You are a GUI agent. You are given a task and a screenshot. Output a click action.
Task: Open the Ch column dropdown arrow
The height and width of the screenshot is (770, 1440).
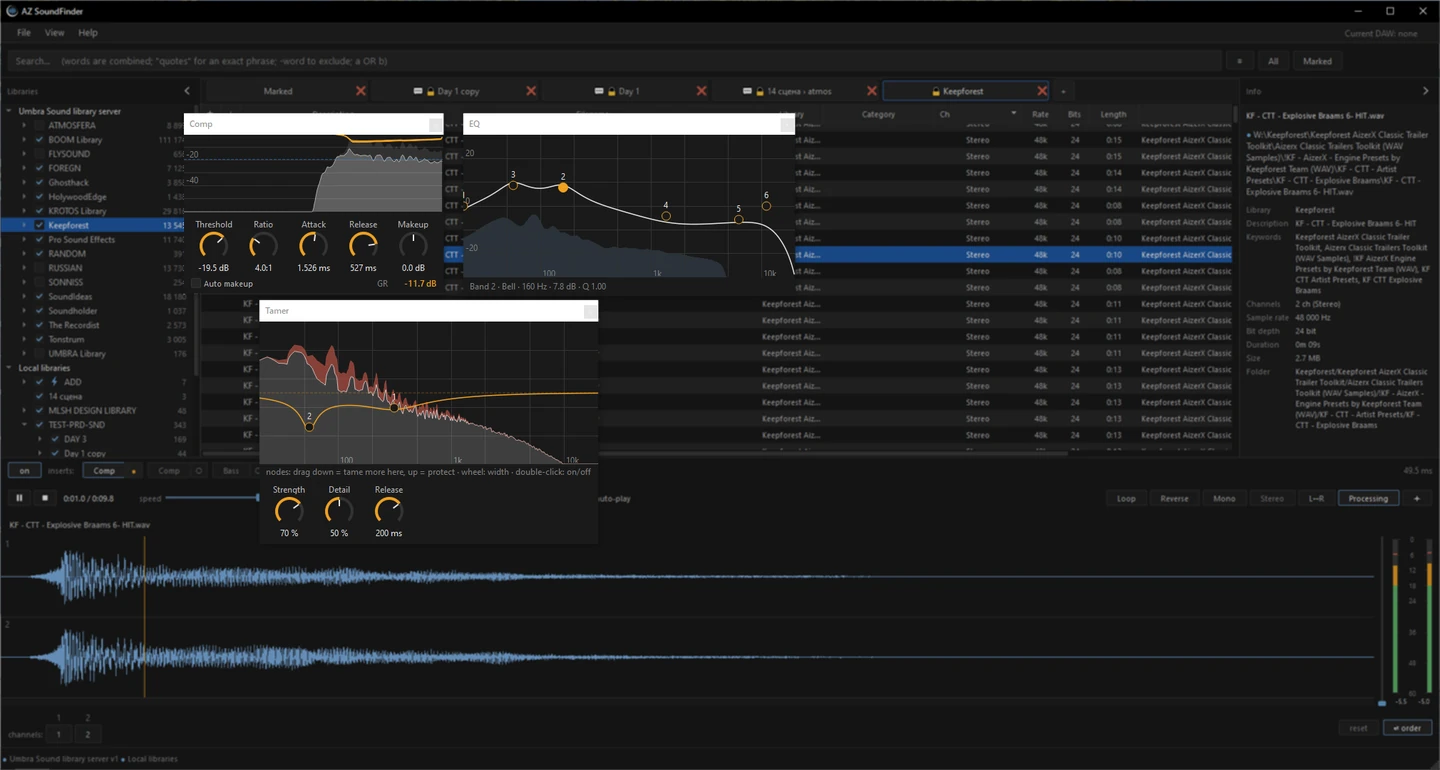(1013, 114)
